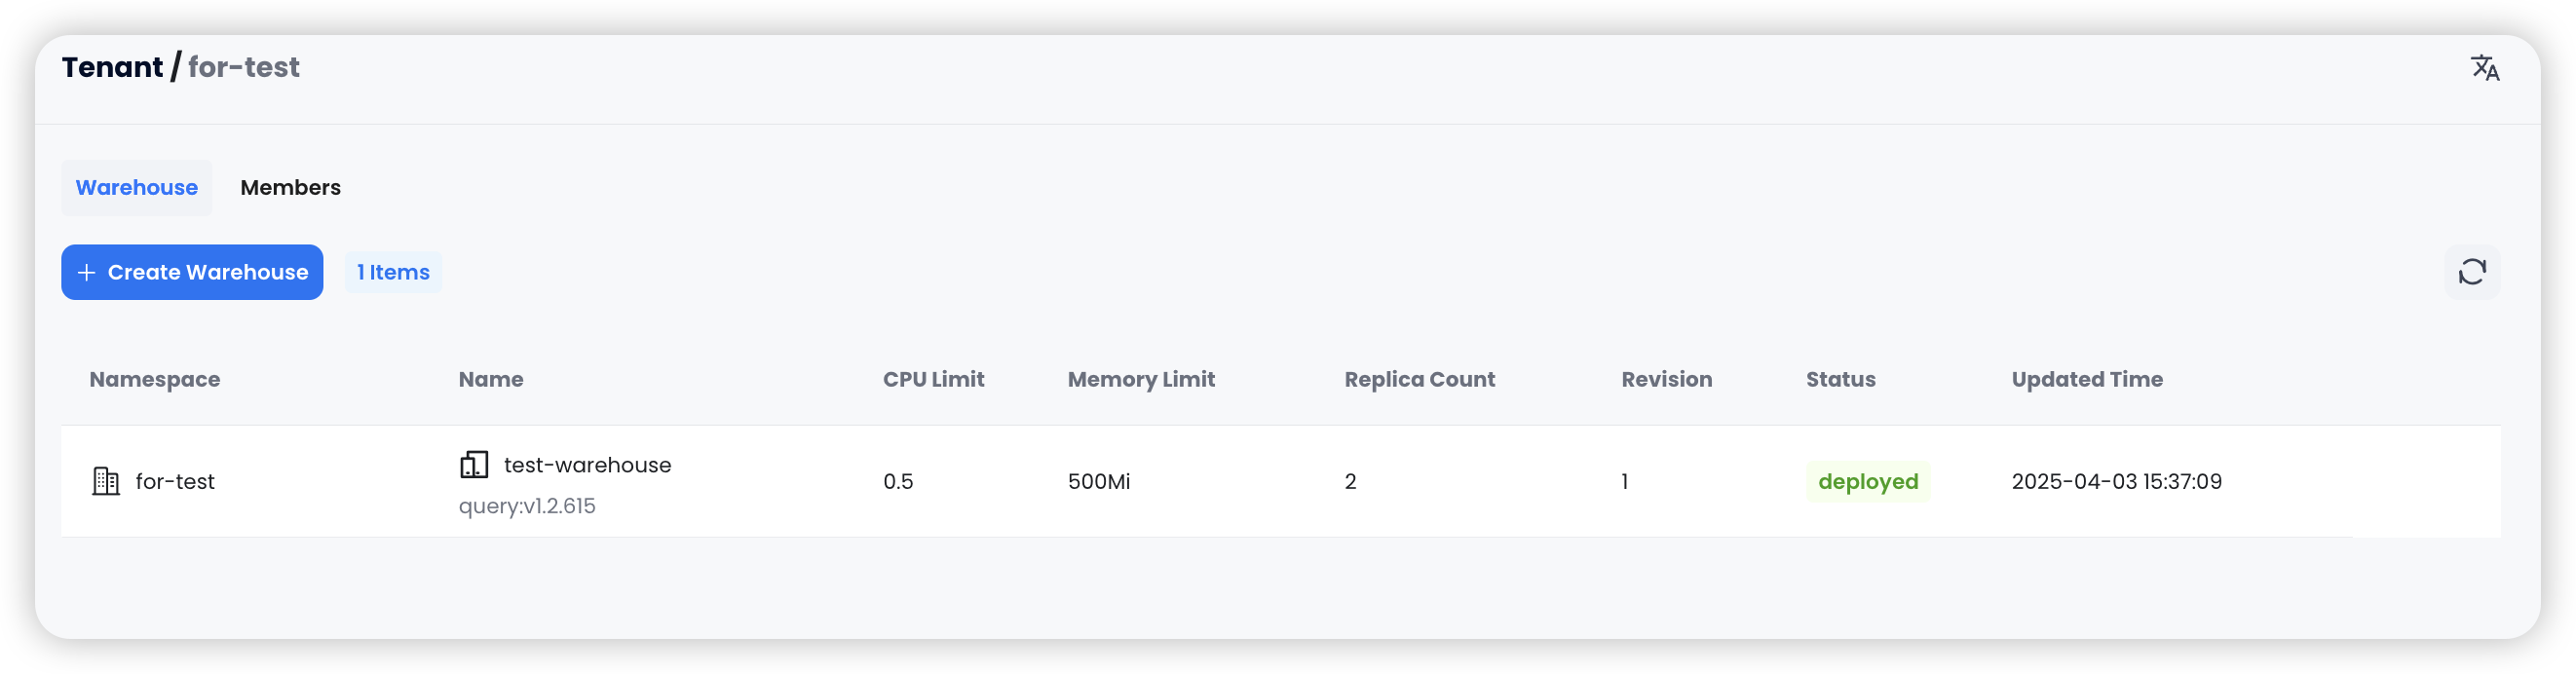
Task: Click the Namespace column header
Action: pos(154,379)
